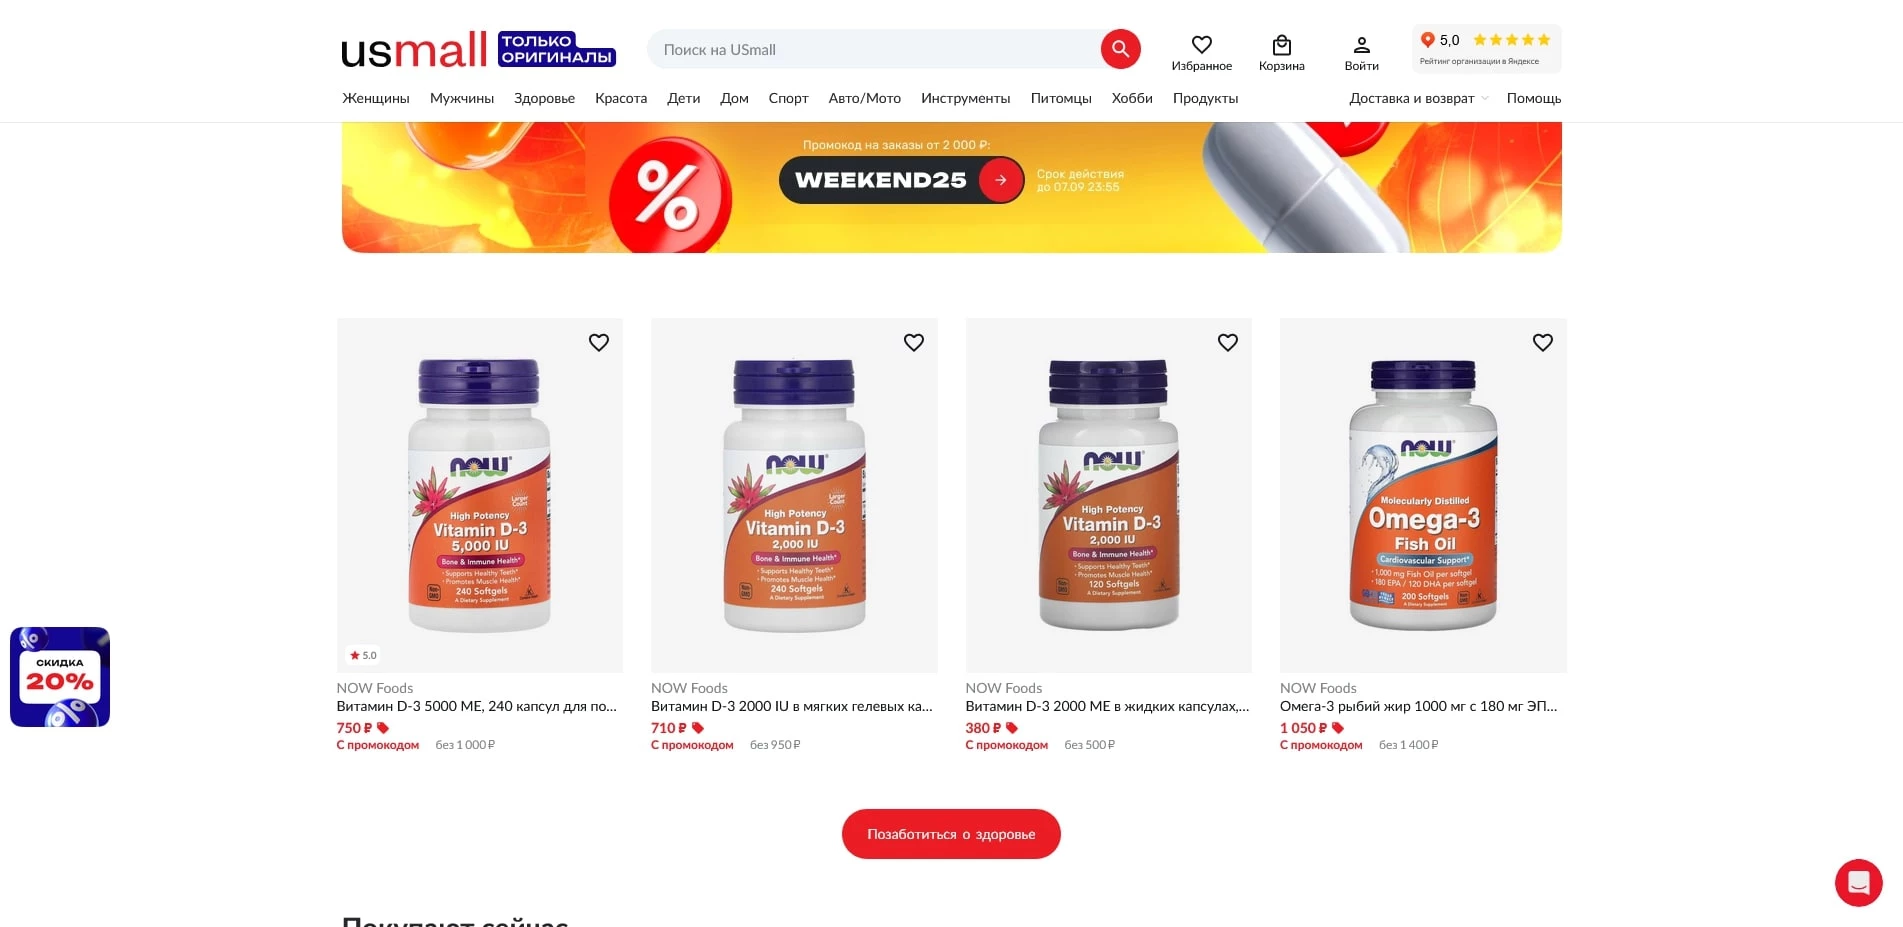Viewport: 1903px width, 927px height.
Task: Click the red arrow beside WEEKEND25 promo code
Action: coord(1000,180)
